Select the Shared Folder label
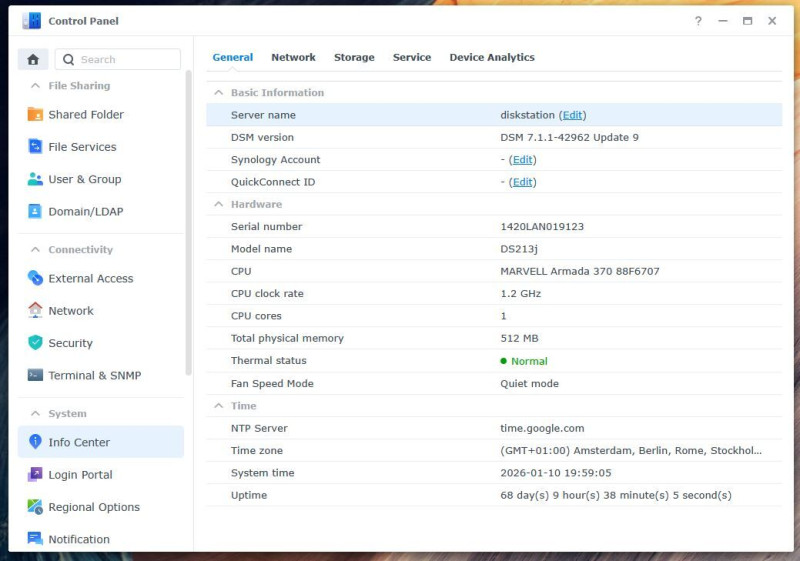800x561 pixels. click(86, 115)
